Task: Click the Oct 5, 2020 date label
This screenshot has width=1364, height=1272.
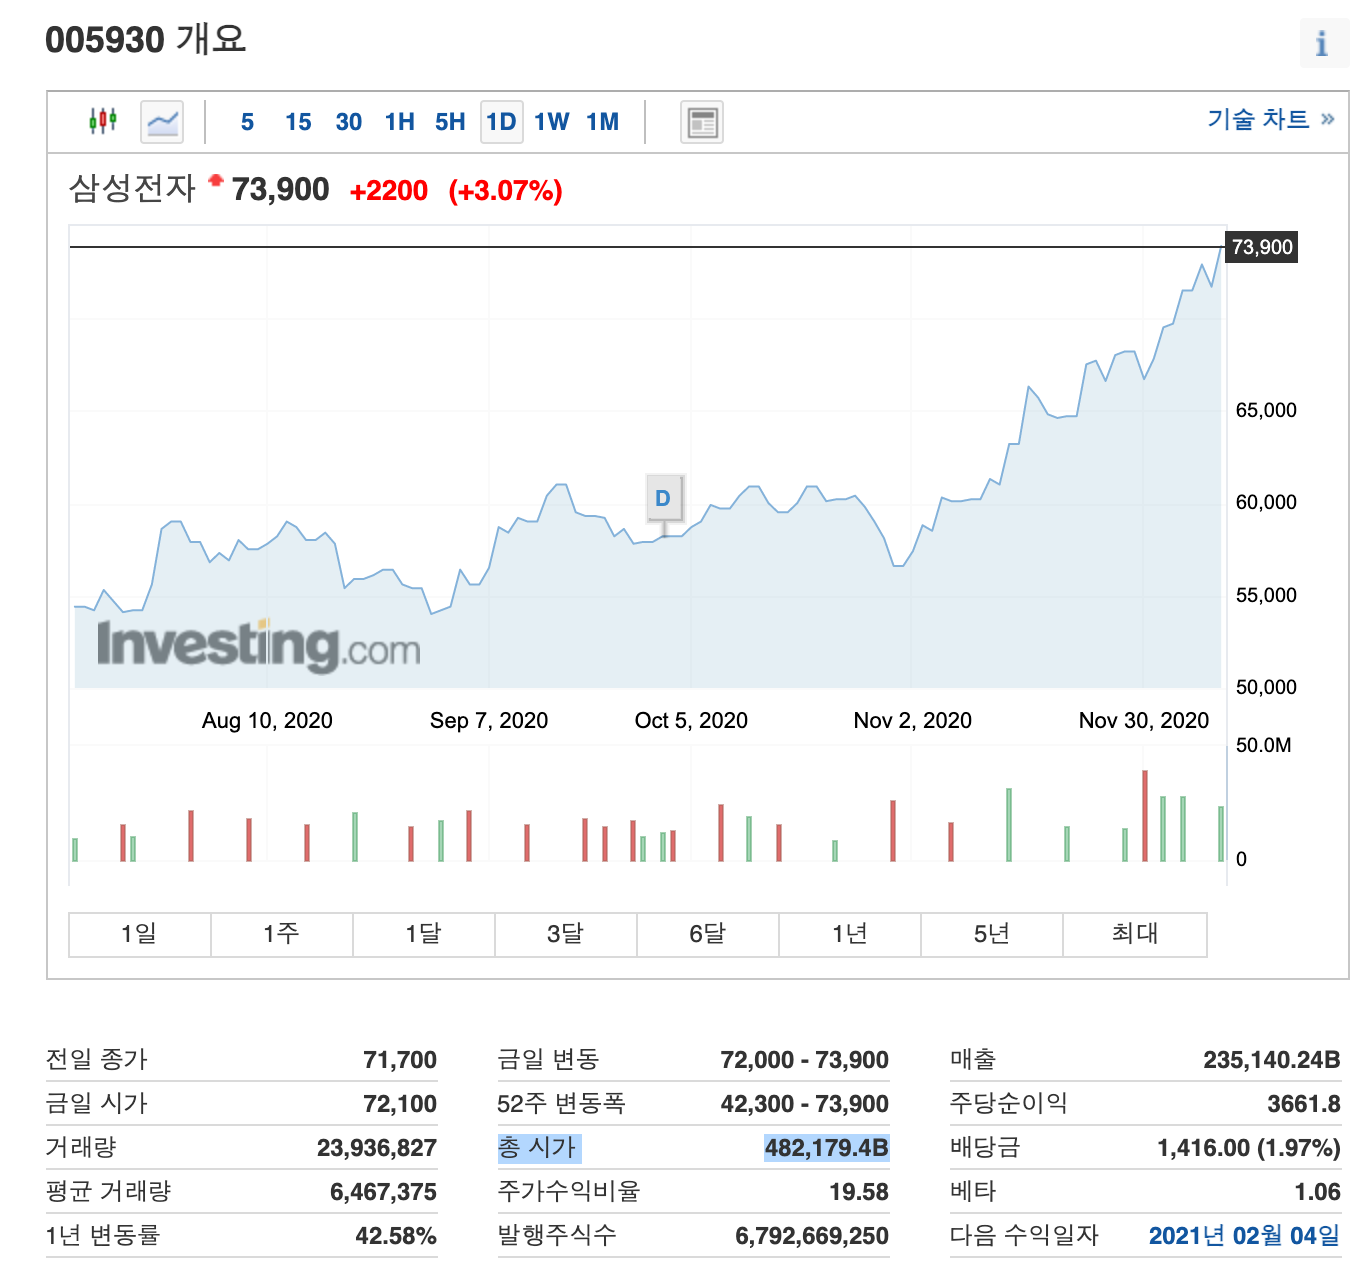Action: tap(691, 721)
